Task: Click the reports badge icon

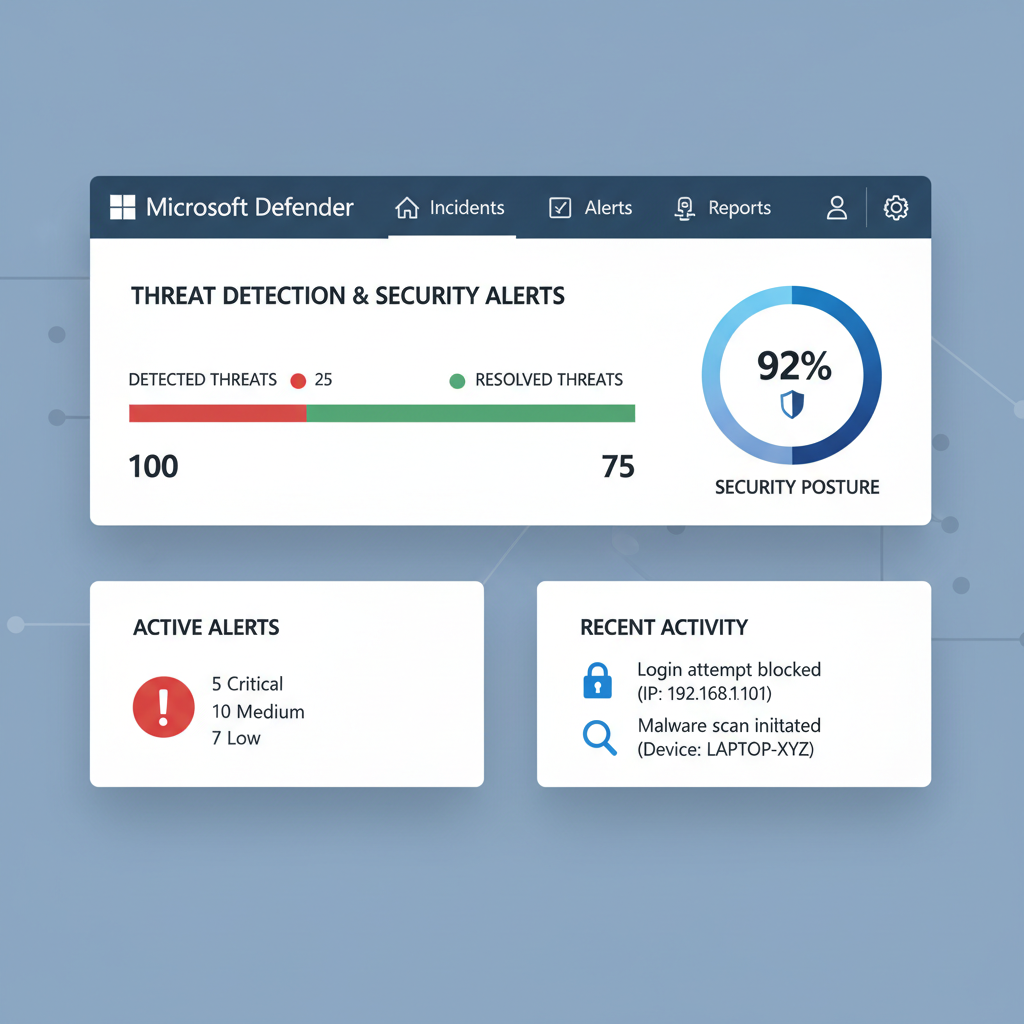Action: point(684,208)
